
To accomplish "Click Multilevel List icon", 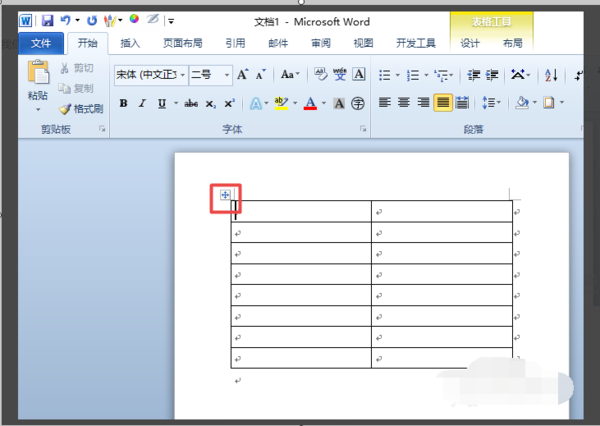I will (441, 75).
